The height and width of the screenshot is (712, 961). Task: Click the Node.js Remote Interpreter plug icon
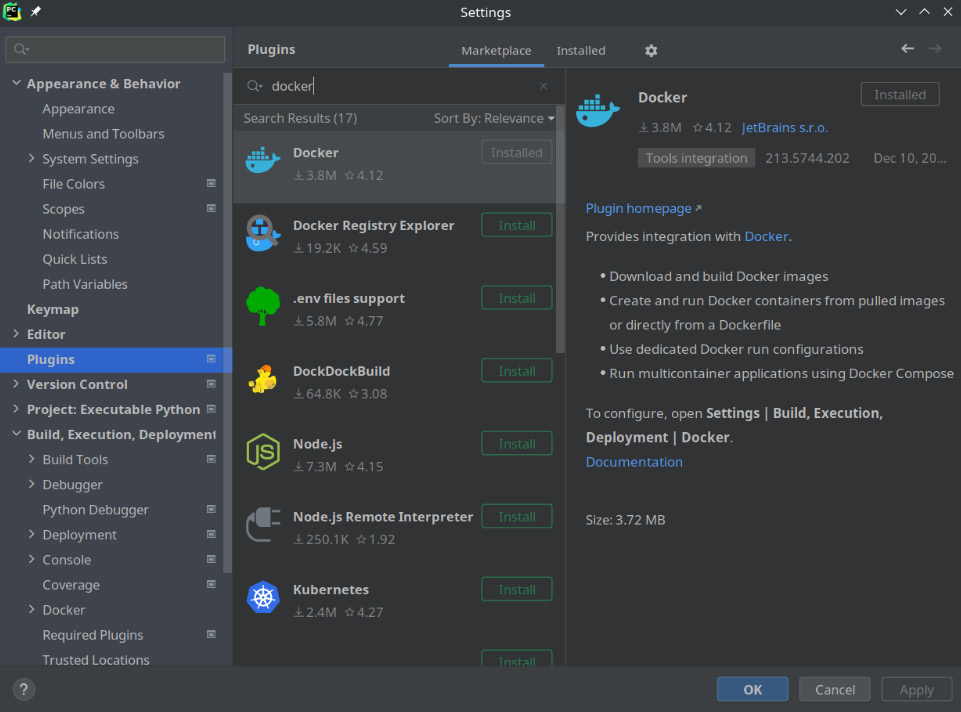tap(263, 525)
